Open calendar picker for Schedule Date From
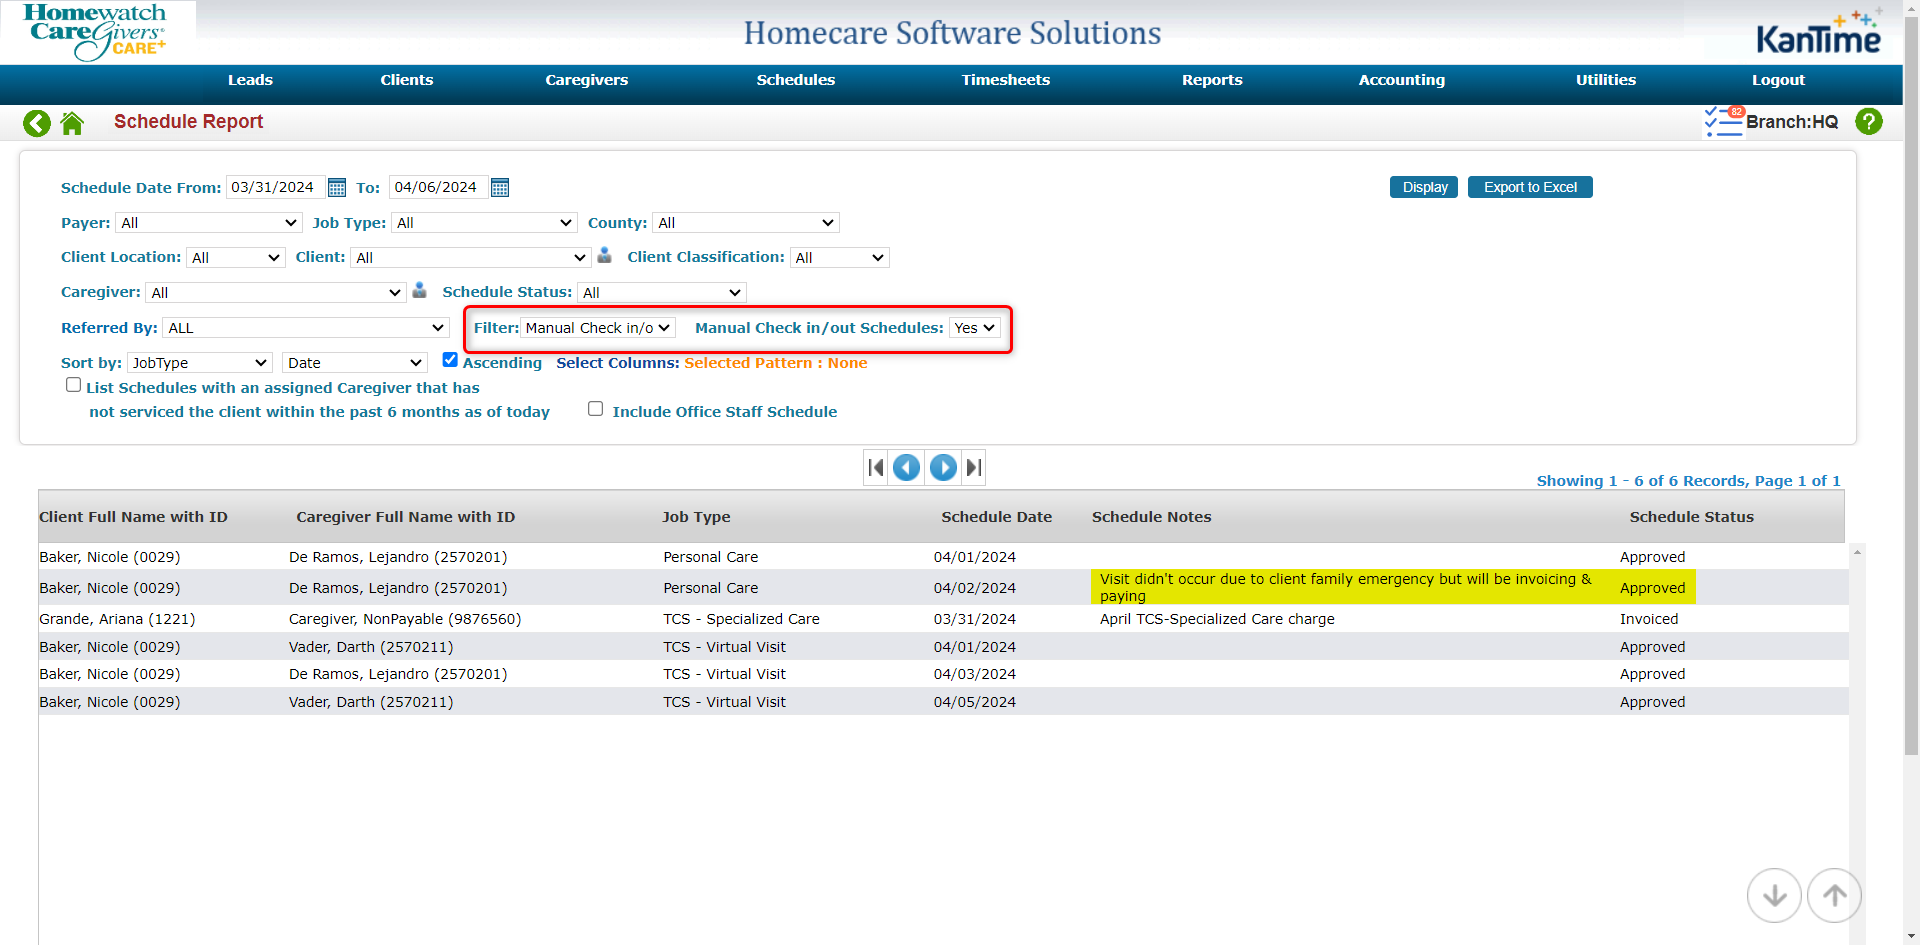 337,188
